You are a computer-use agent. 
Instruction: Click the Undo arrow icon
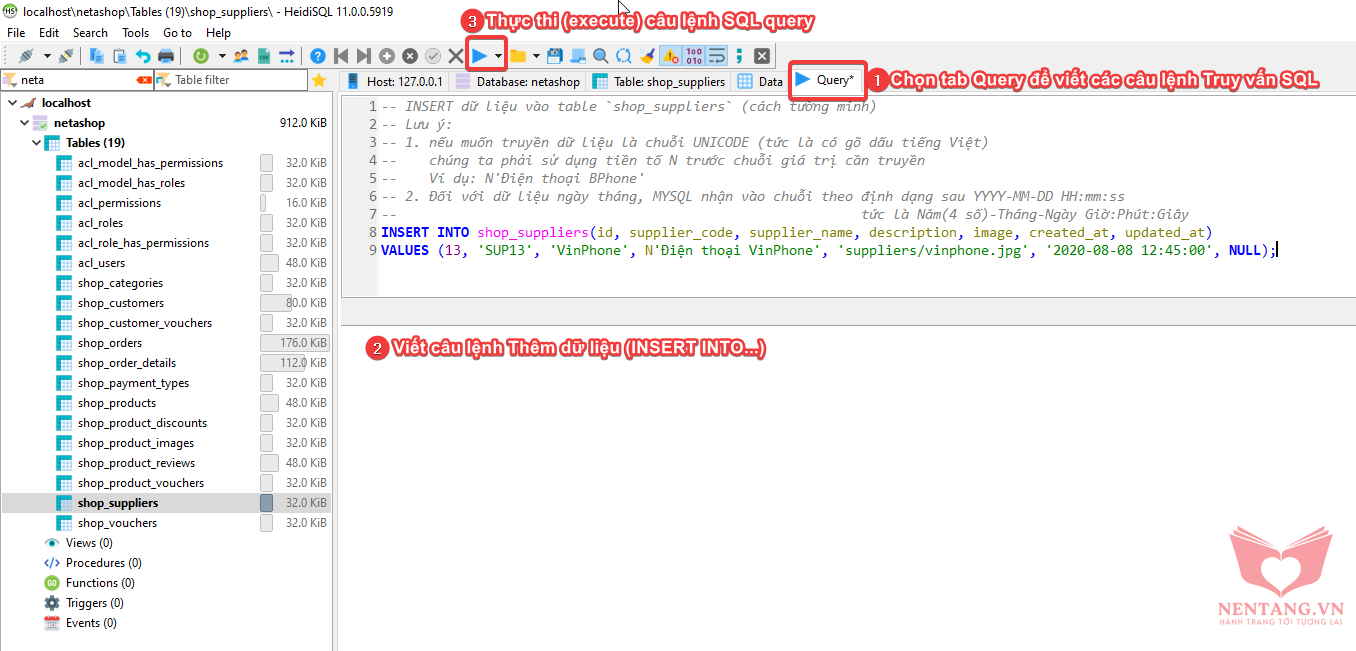click(143, 56)
